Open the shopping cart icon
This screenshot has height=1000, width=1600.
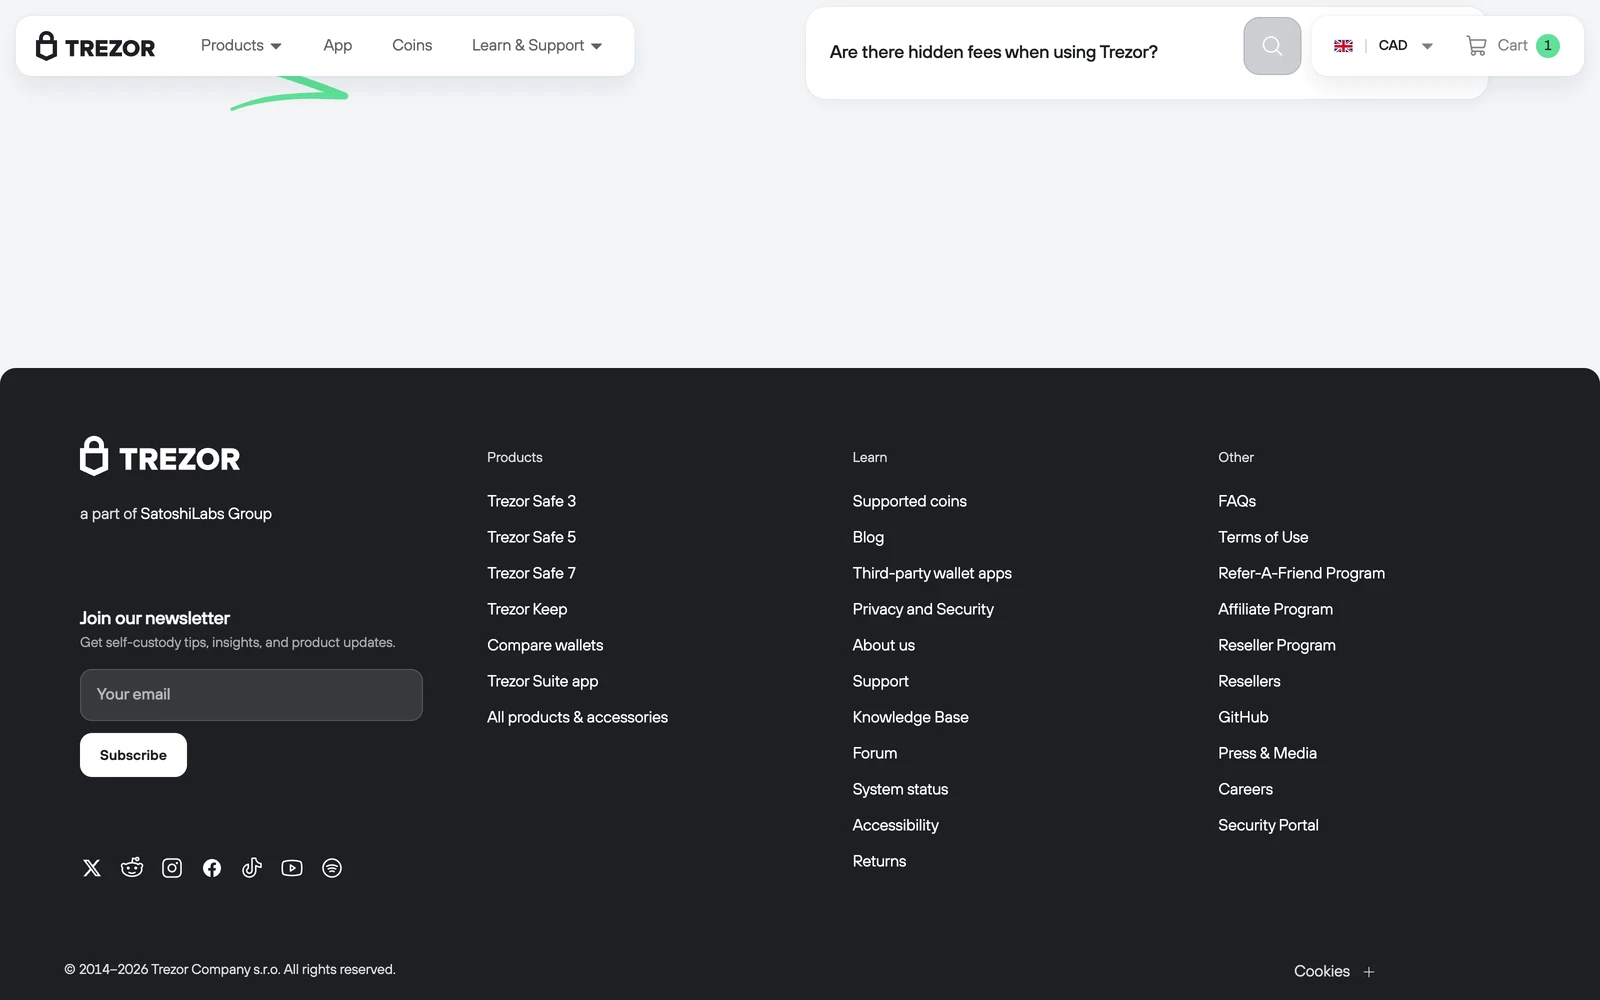click(1476, 46)
